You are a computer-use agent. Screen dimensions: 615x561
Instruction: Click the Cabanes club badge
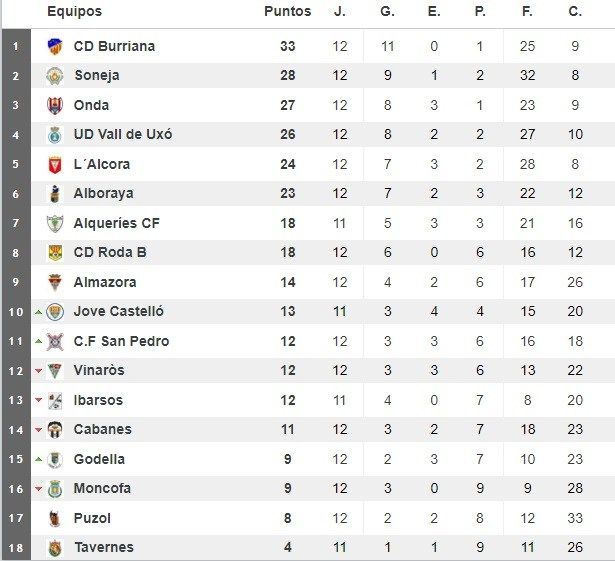[55, 430]
